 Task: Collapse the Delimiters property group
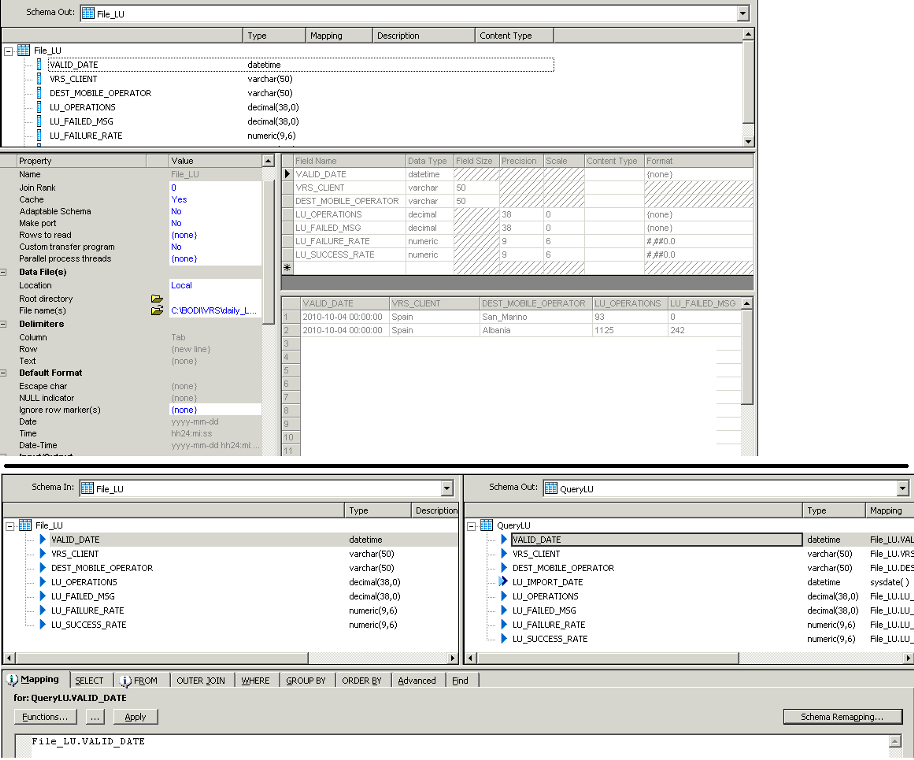click(x=3, y=324)
